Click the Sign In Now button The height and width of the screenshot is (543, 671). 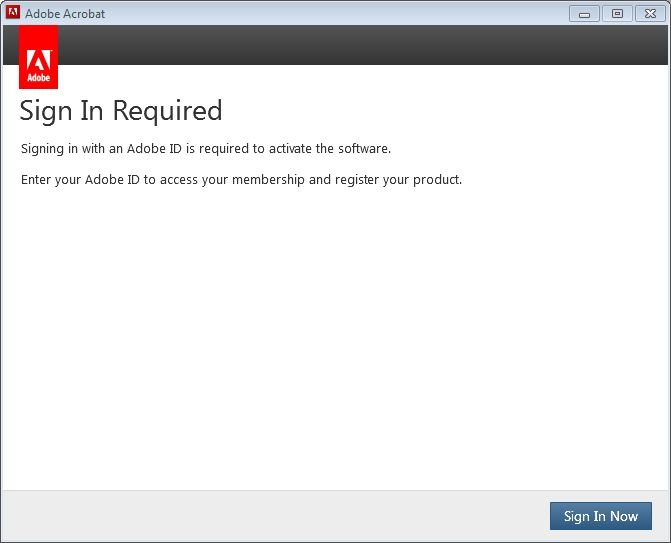coord(600,516)
